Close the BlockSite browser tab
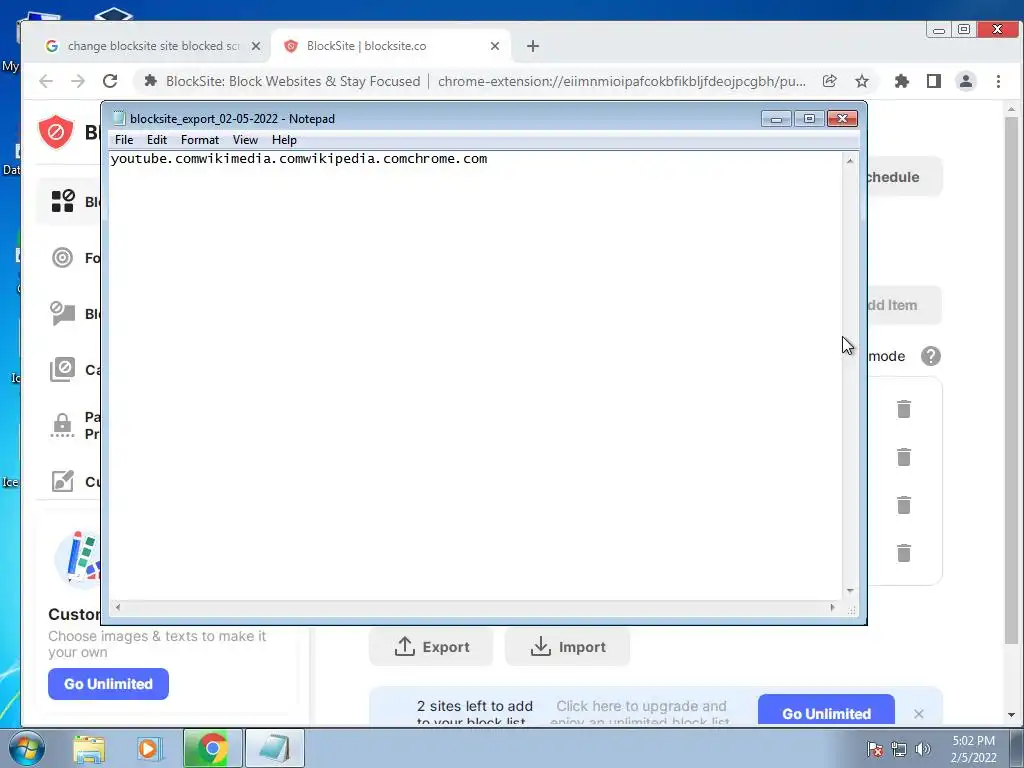The width and height of the screenshot is (1024, 768). [495, 46]
